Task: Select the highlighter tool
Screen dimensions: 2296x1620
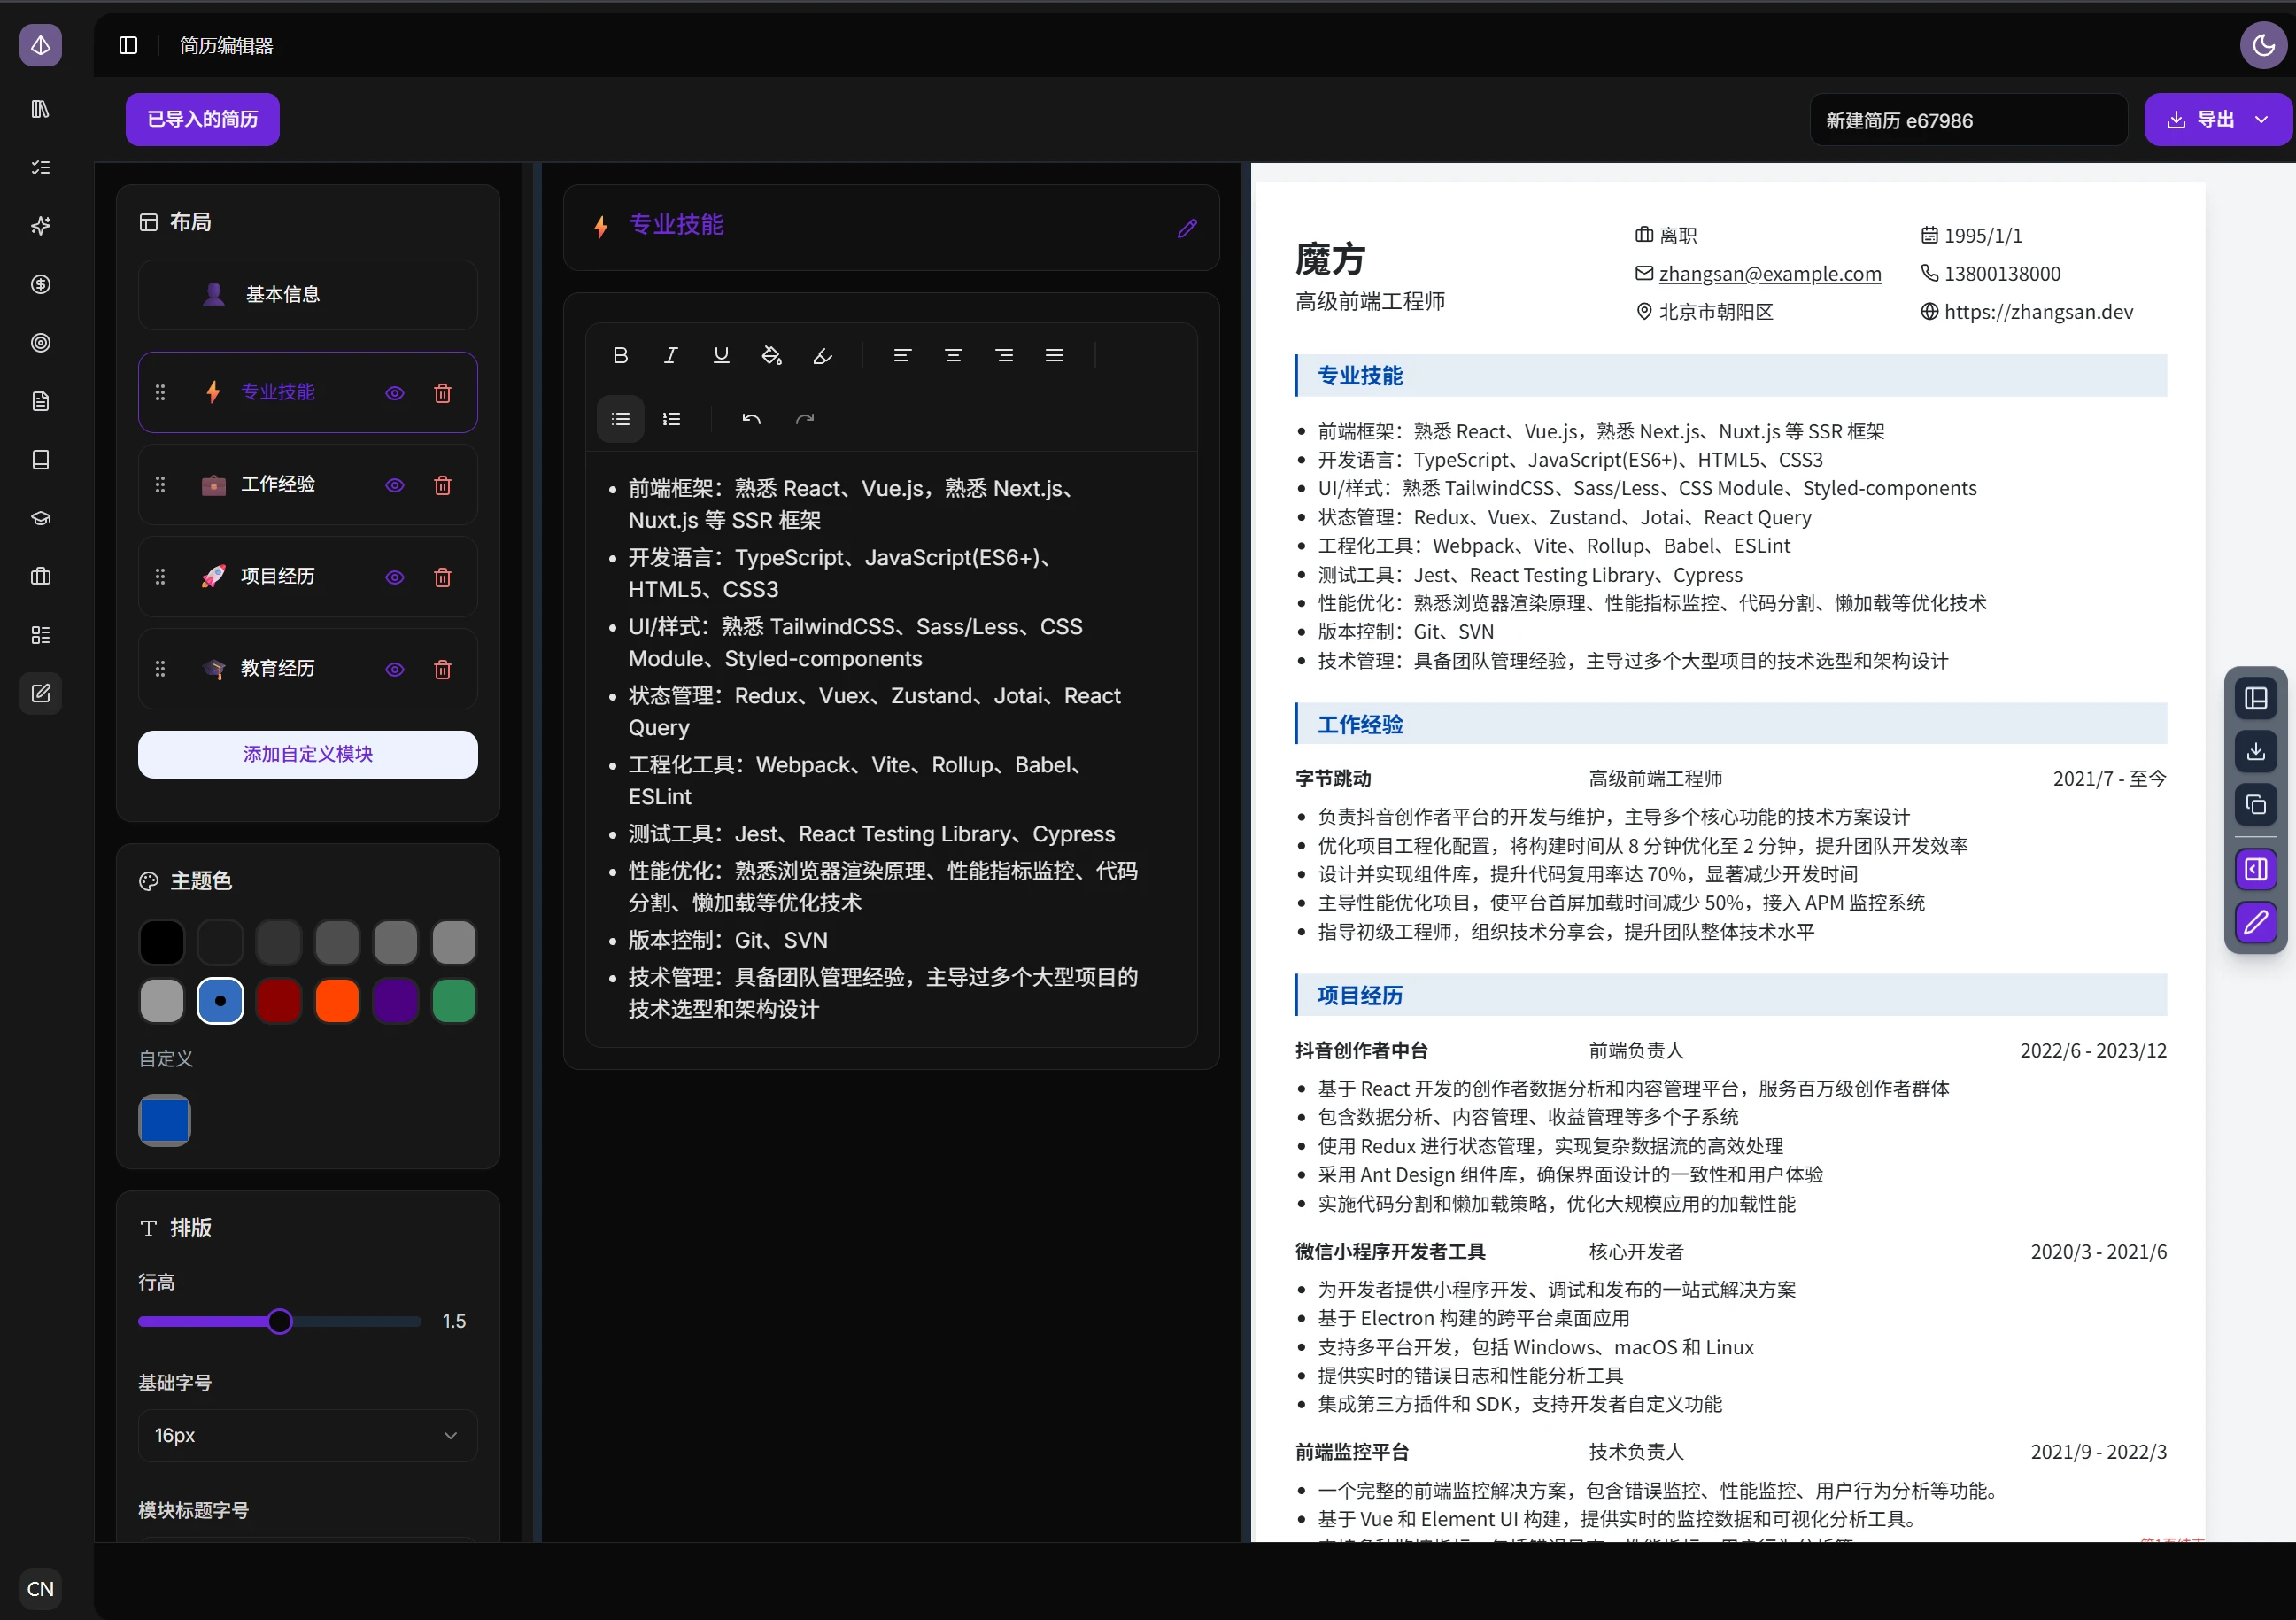Action: coord(822,355)
